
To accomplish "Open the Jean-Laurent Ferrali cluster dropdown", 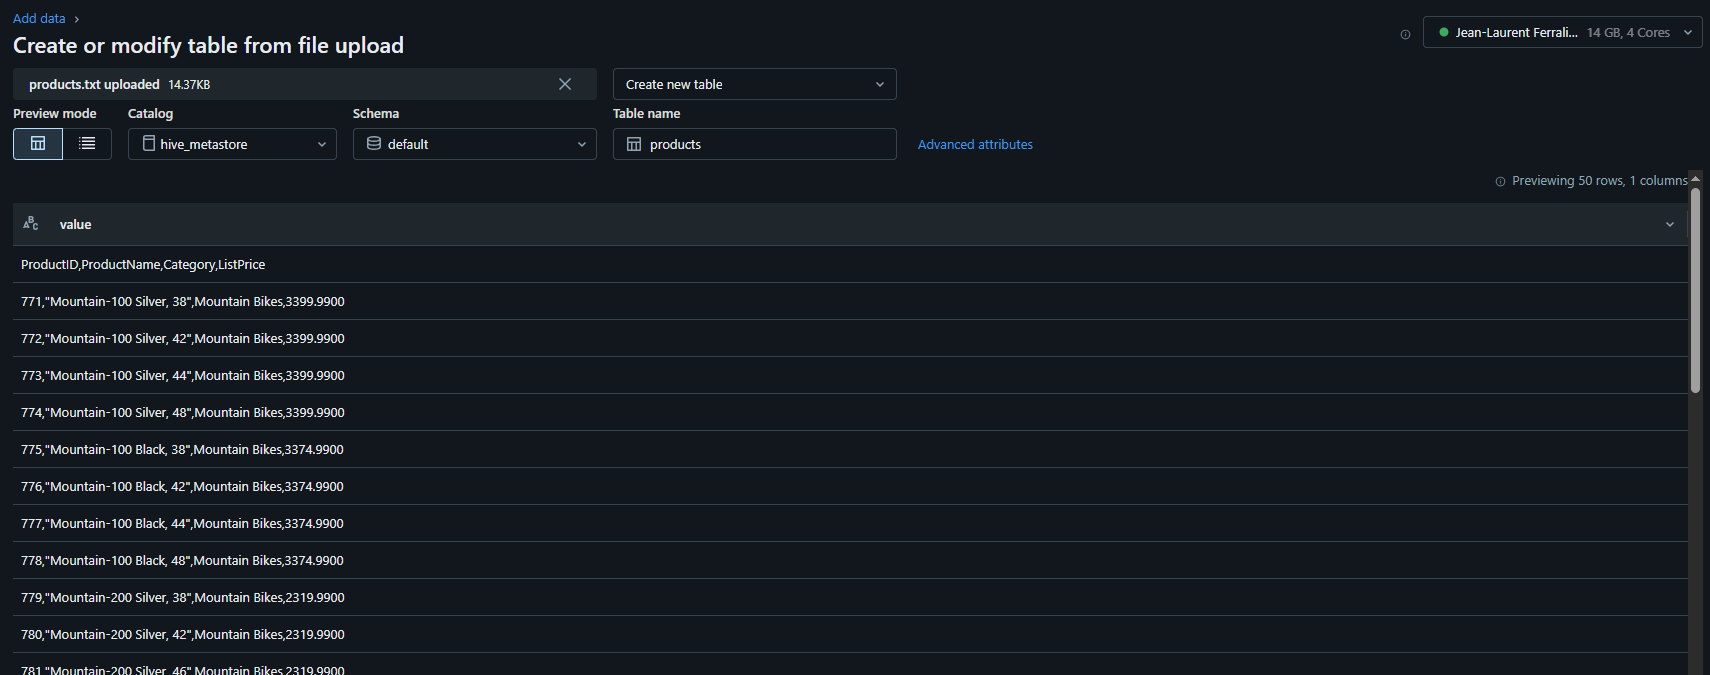I will pos(1562,32).
